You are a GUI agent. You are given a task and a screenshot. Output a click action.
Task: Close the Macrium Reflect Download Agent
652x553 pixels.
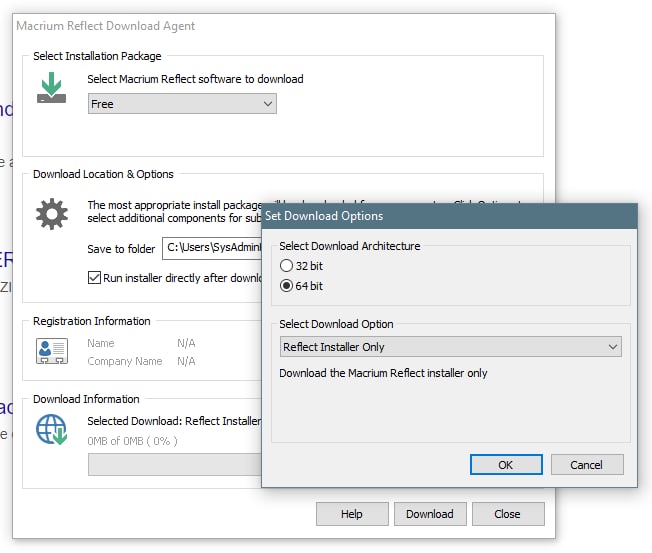pos(508,514)
